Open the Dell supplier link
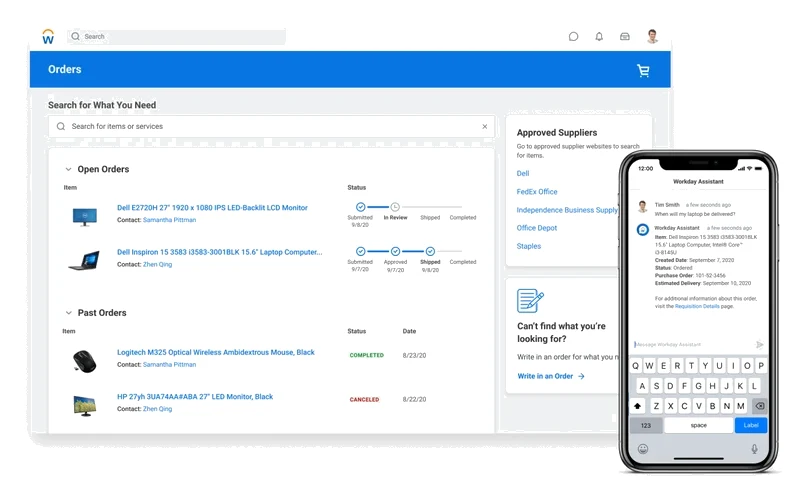 point(523,174)
